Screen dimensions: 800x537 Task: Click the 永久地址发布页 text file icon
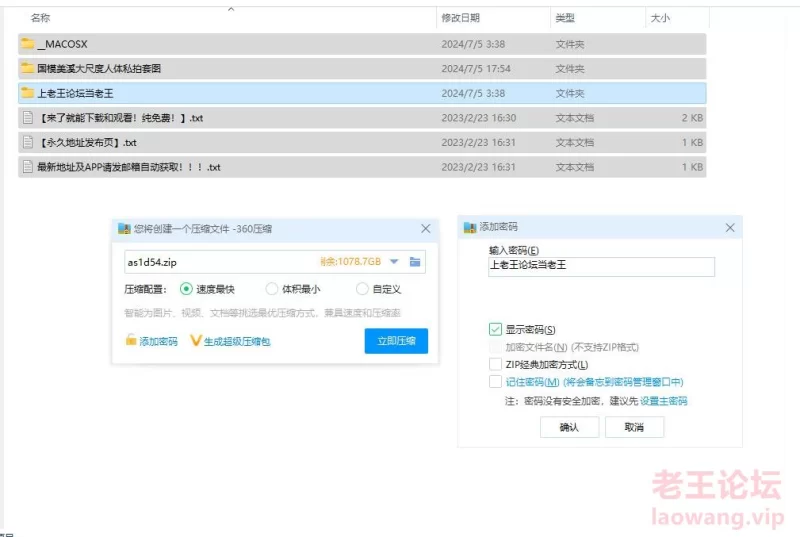pyautogui.click(x=27, y=142)
